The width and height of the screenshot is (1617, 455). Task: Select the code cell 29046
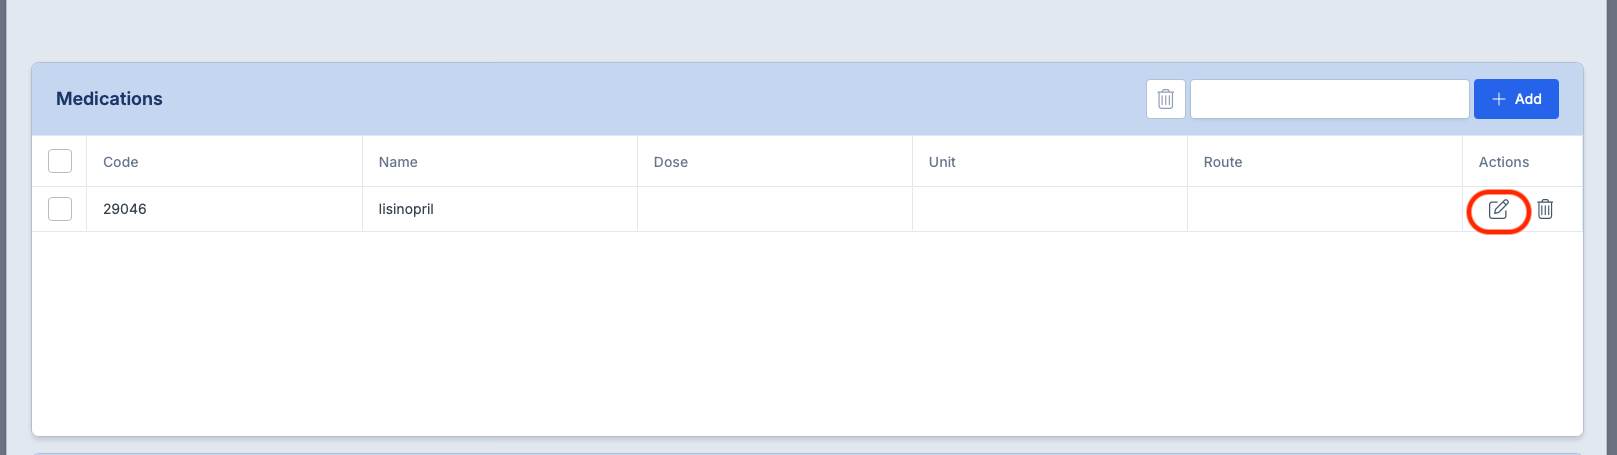pyautogui.click(x=125, y=209)
